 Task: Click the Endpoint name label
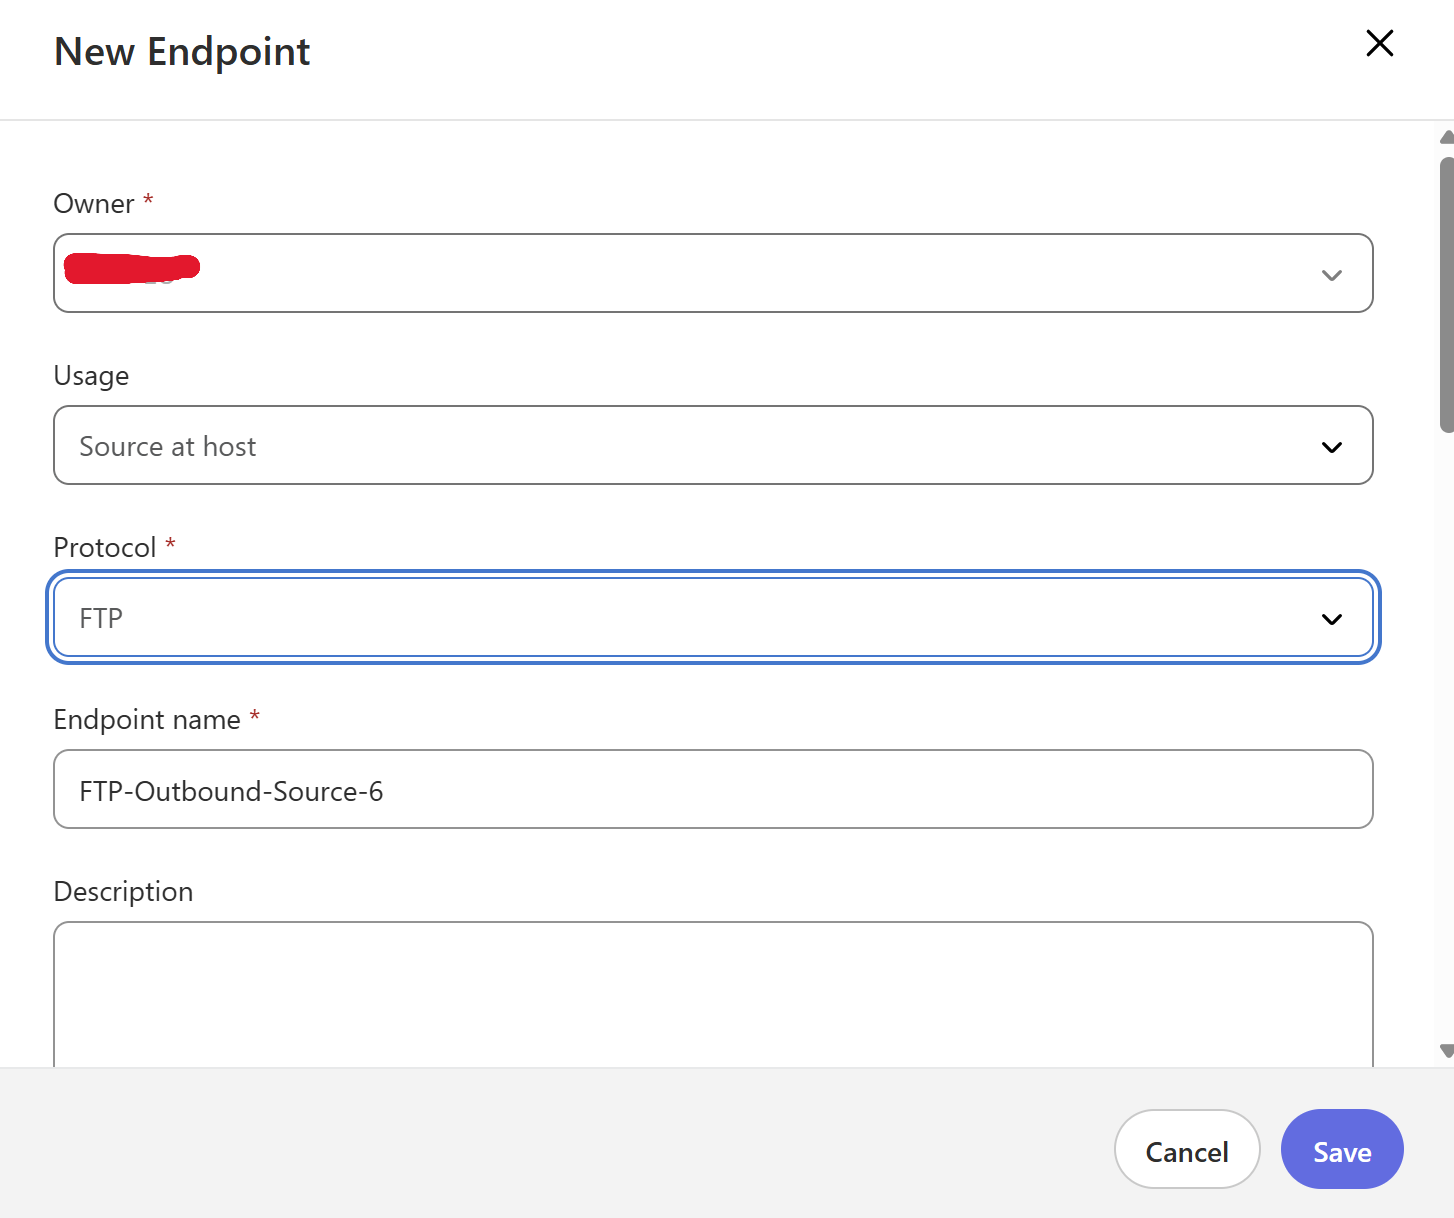point(147,719)
